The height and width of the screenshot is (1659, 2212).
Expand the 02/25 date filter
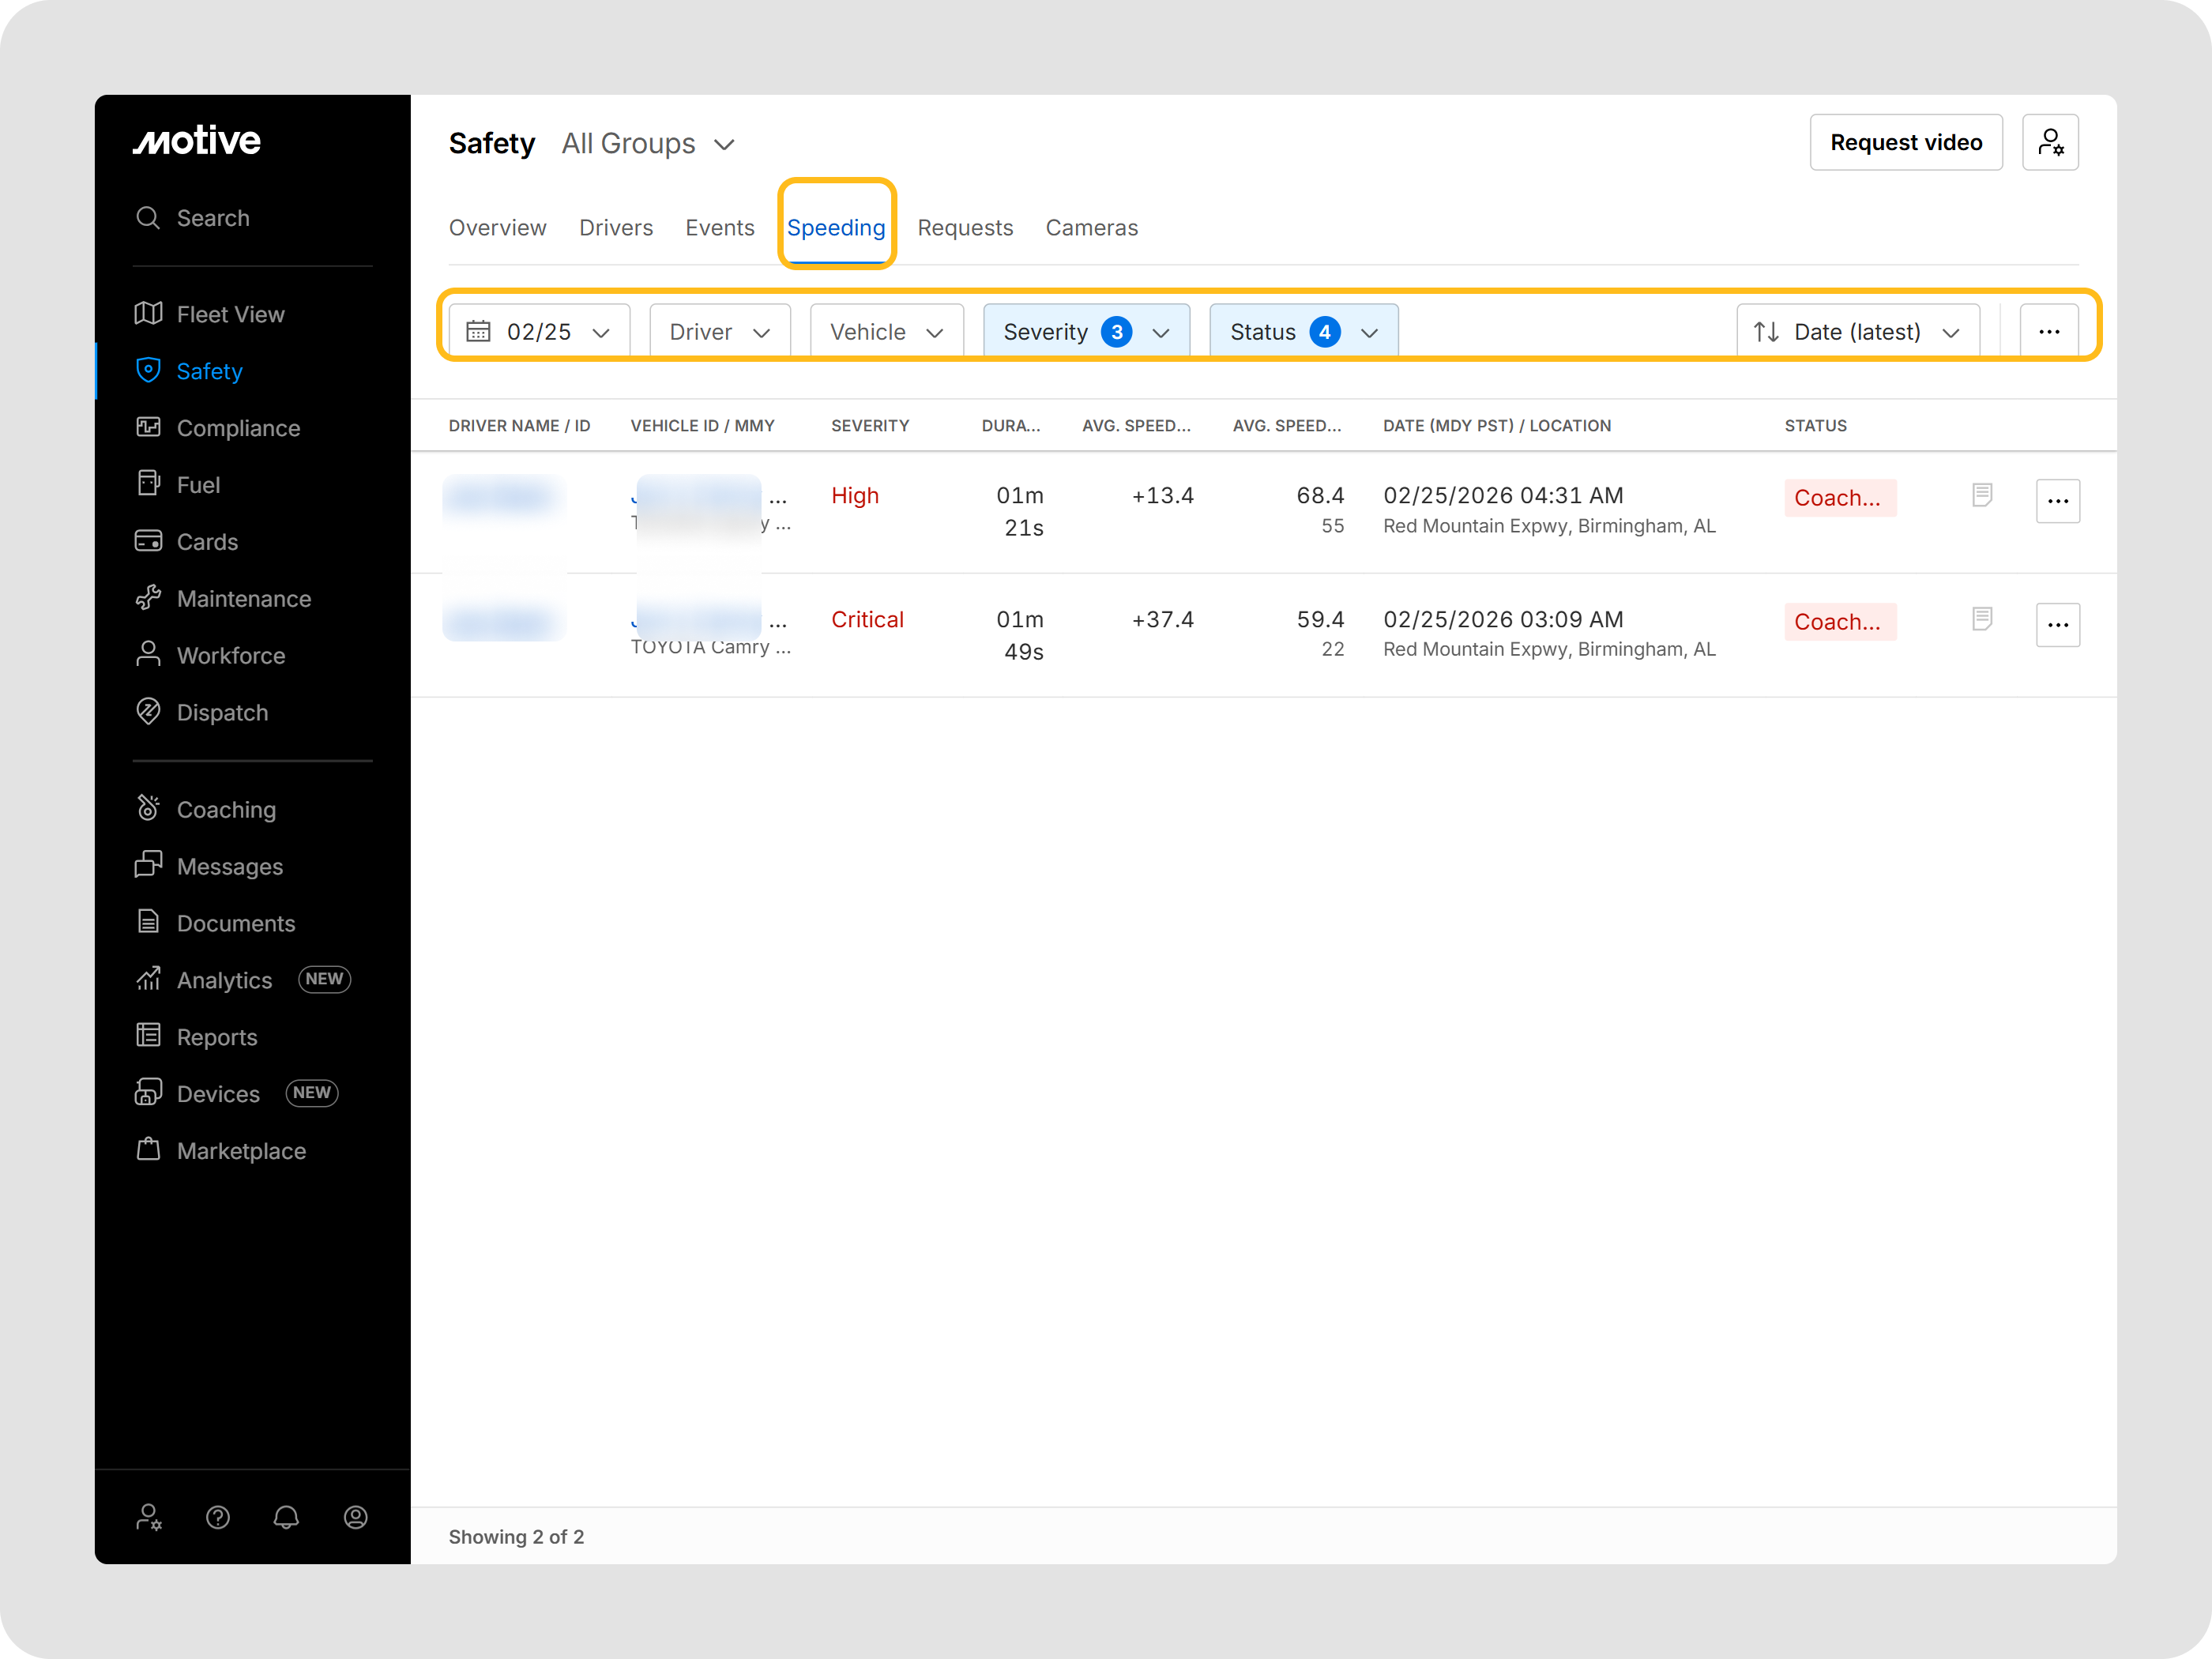click(x=539, y=332)
